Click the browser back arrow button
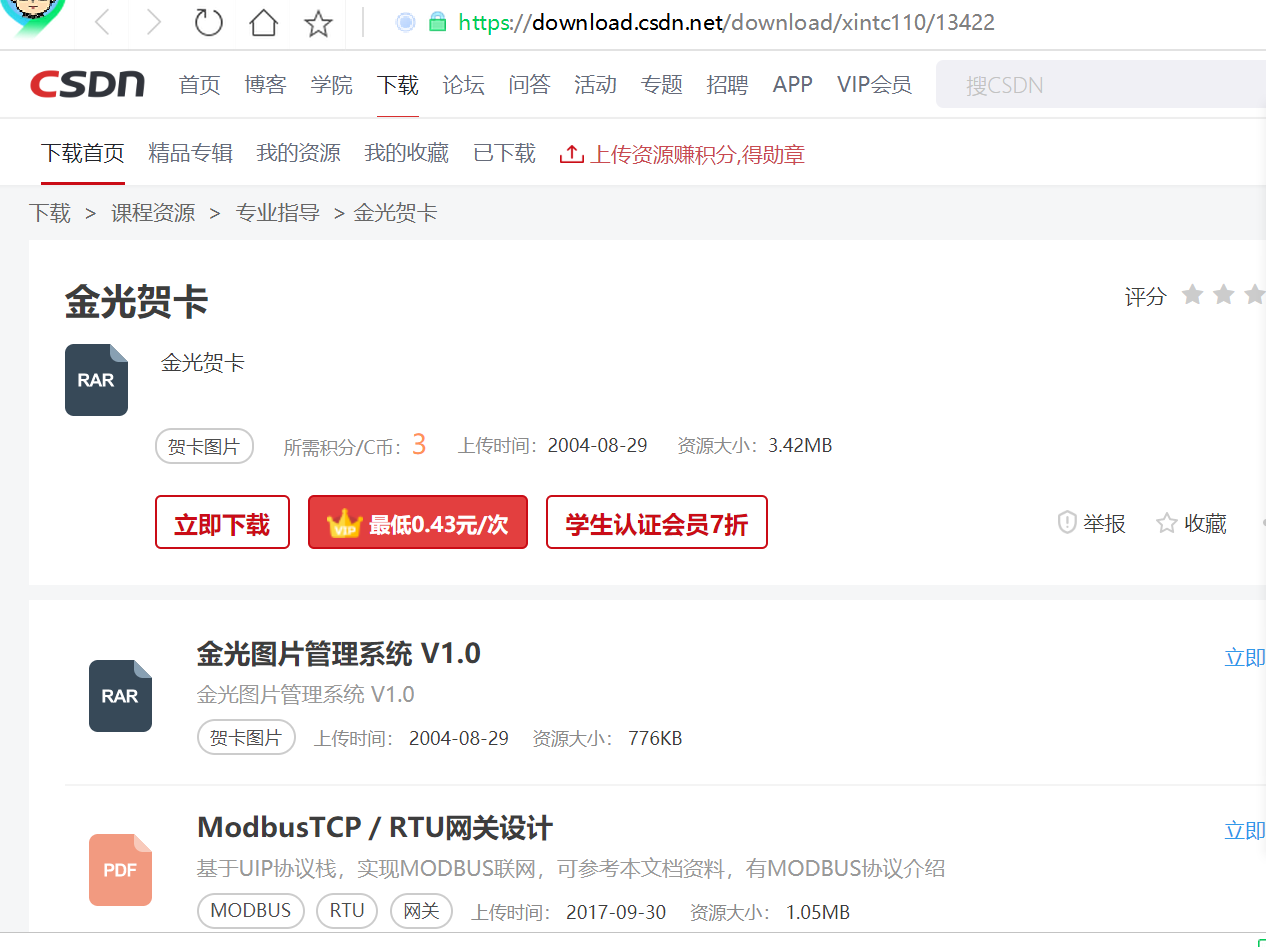The image size is (1266, 947). point(101,22)
